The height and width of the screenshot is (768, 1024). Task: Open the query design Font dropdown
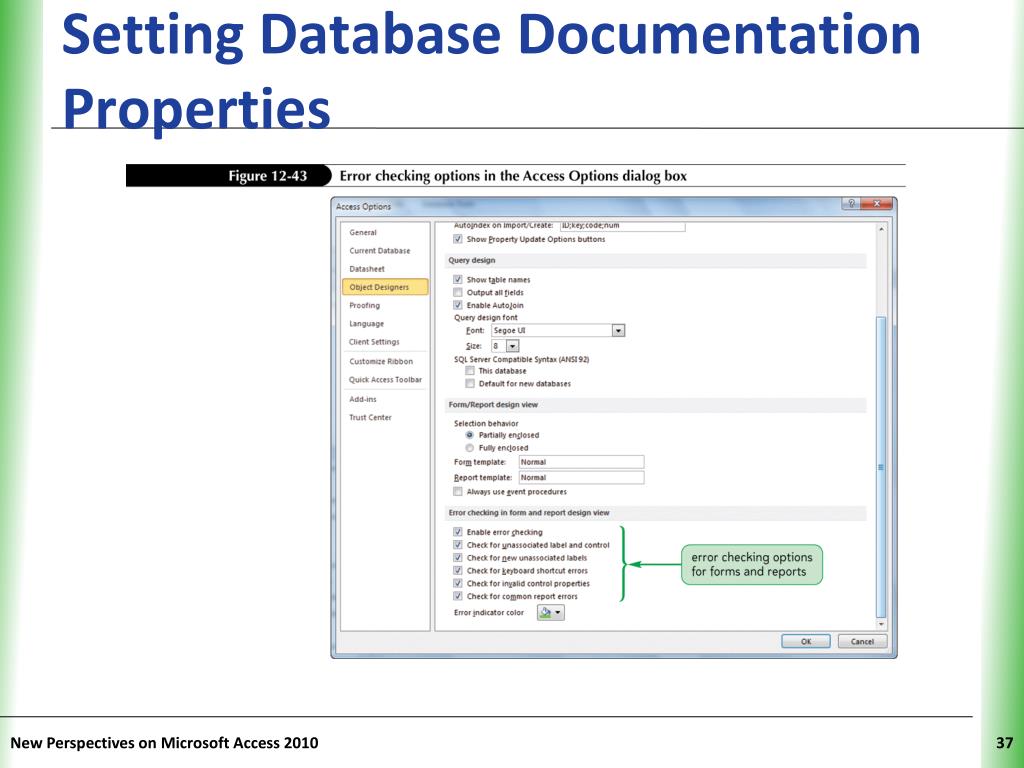coord(618,330)
